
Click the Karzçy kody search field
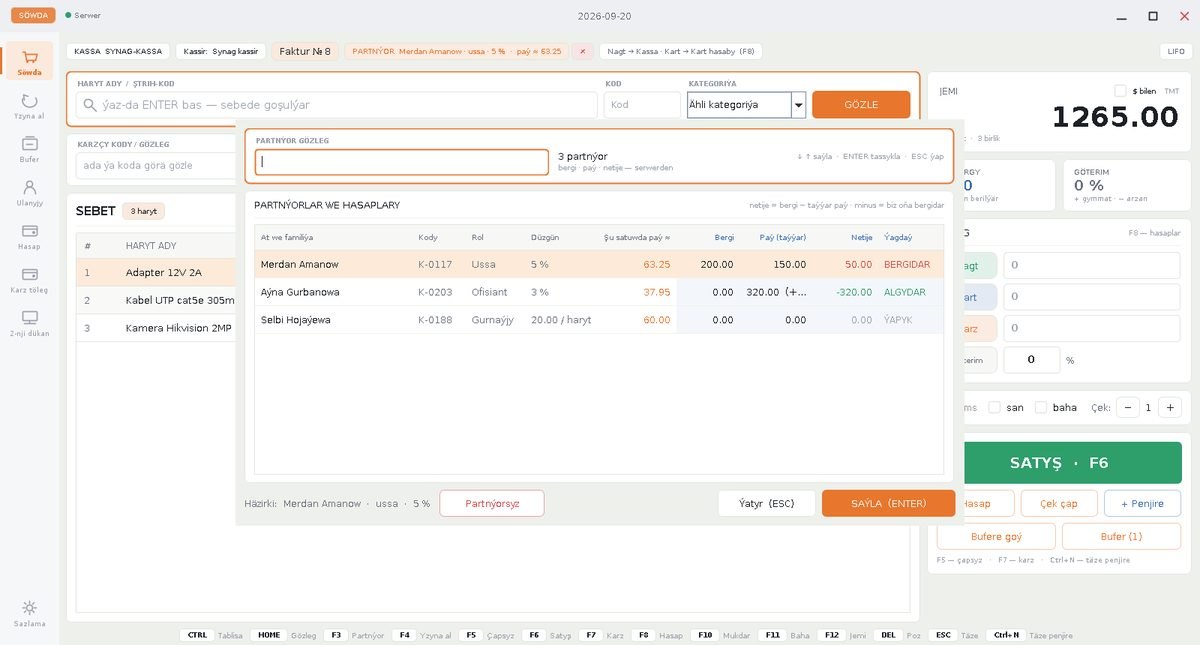(x=155, y=165)
